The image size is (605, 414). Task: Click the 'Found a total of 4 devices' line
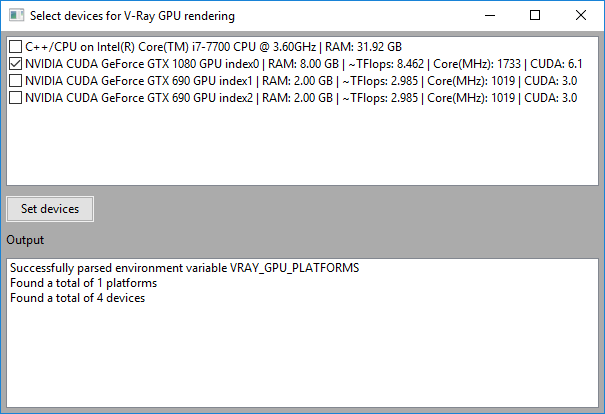77,298
